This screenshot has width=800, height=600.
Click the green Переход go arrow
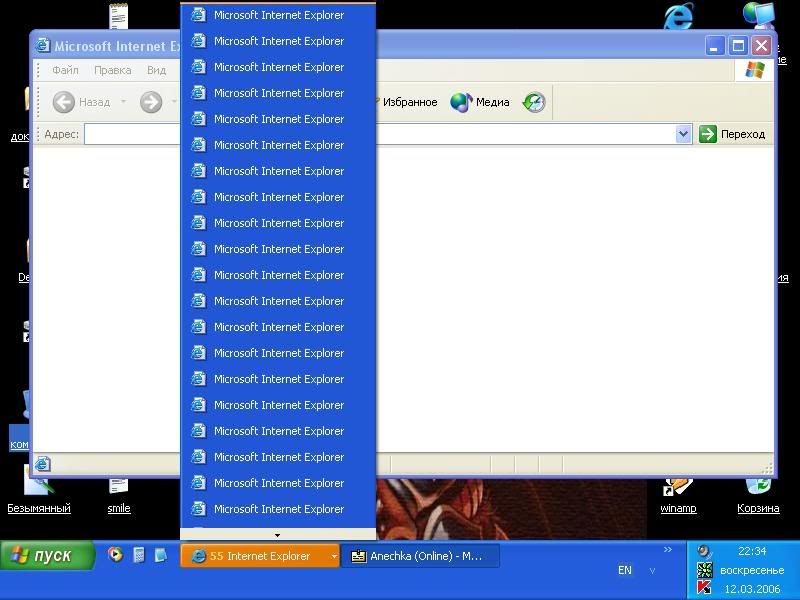pyautogui.click(x=708, y=134)
